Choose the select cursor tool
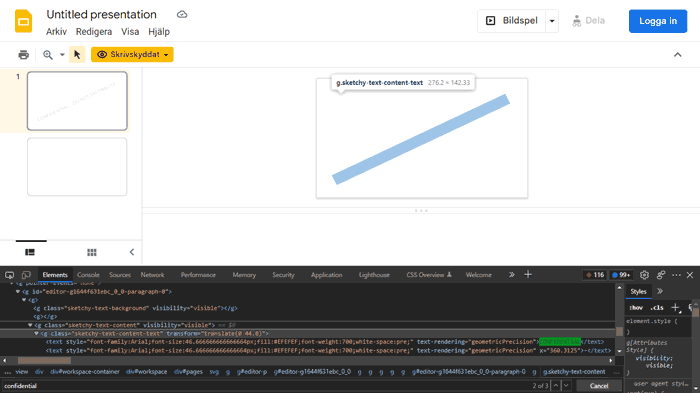 tap(77, 54)
